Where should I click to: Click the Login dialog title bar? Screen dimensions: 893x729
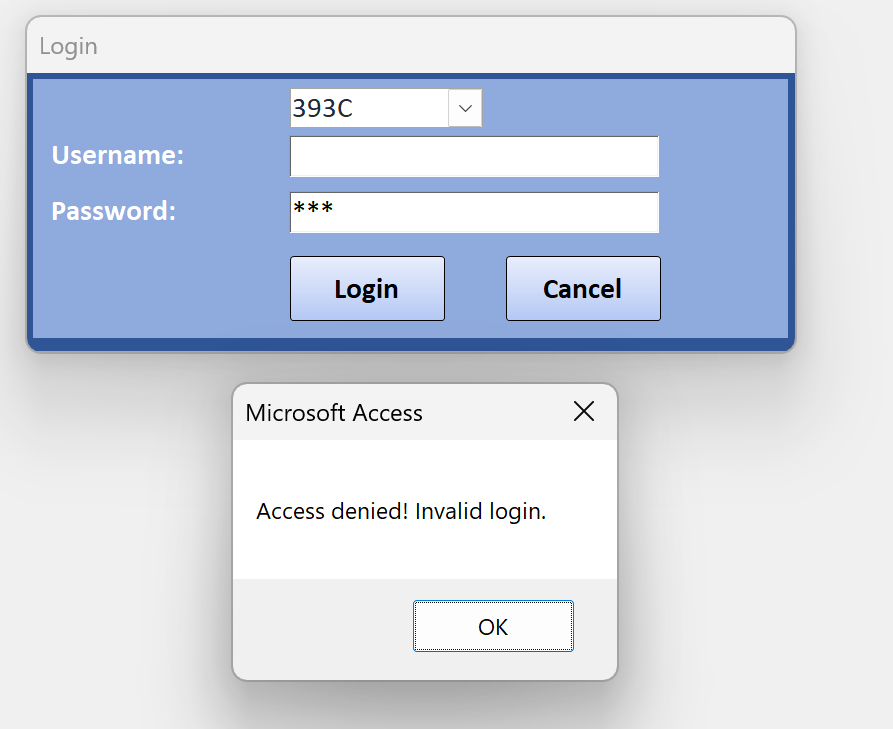click(x=400, y=45)
